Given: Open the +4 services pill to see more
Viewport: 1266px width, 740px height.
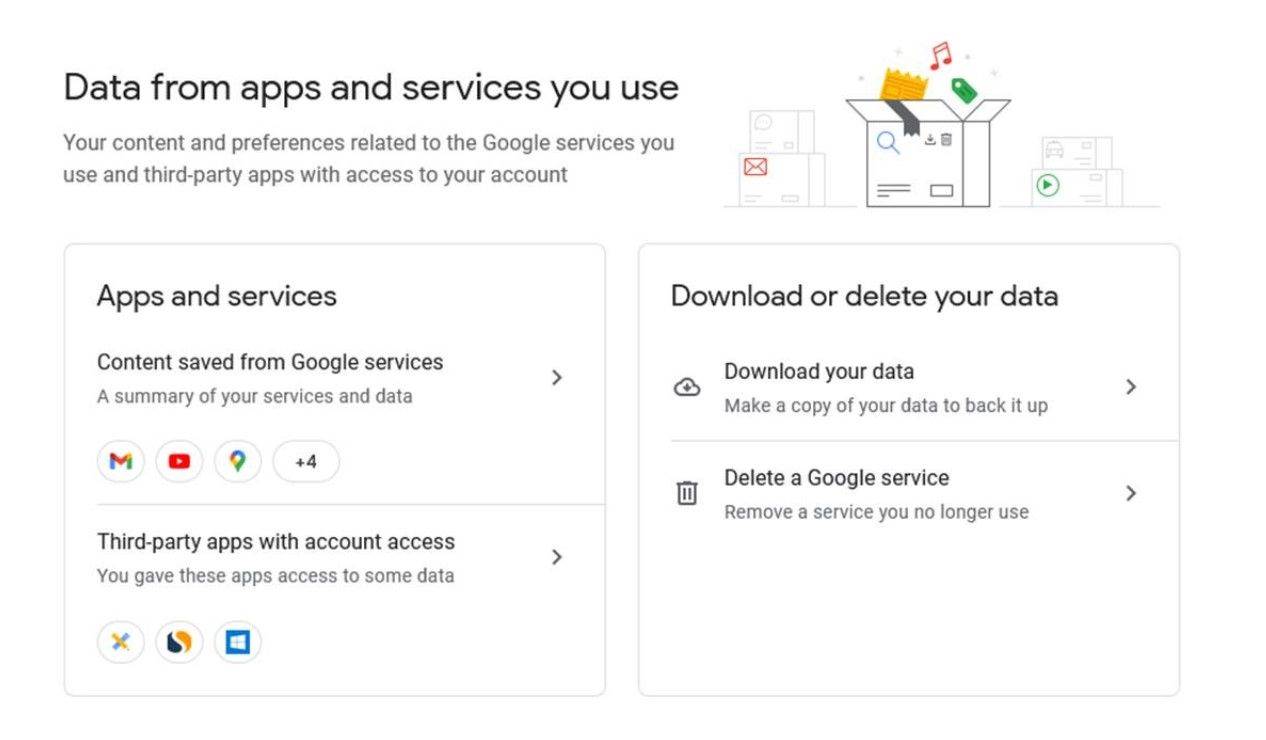Looking at the screenshot, I should point(305,461).
